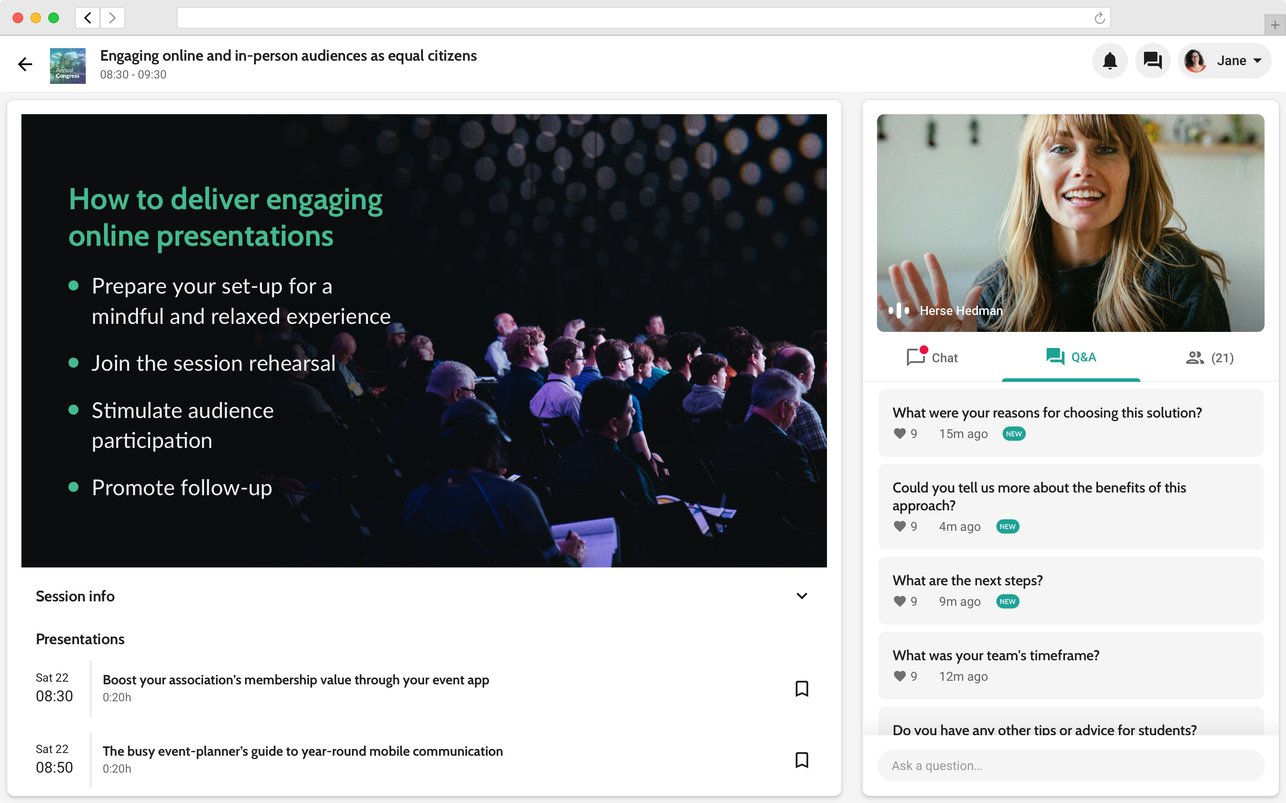
Task: Expand the Session info section chevron
Action: [x=801, y=596]
